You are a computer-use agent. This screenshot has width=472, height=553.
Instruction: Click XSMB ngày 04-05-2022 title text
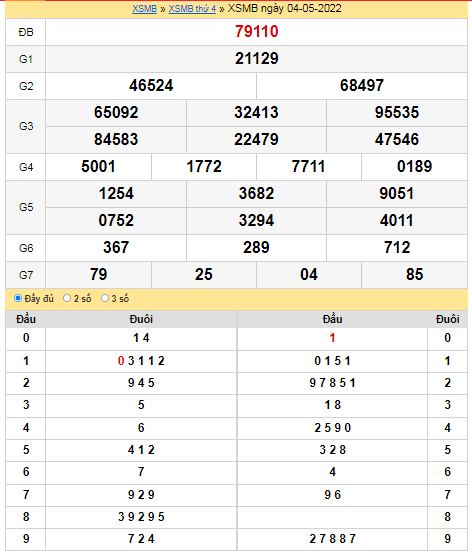284,8
